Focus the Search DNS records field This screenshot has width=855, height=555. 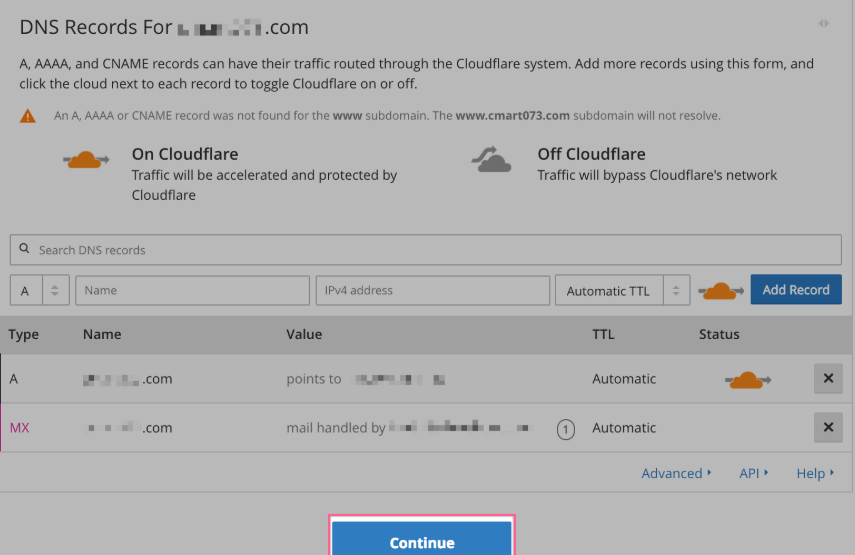tap(430, 250)
